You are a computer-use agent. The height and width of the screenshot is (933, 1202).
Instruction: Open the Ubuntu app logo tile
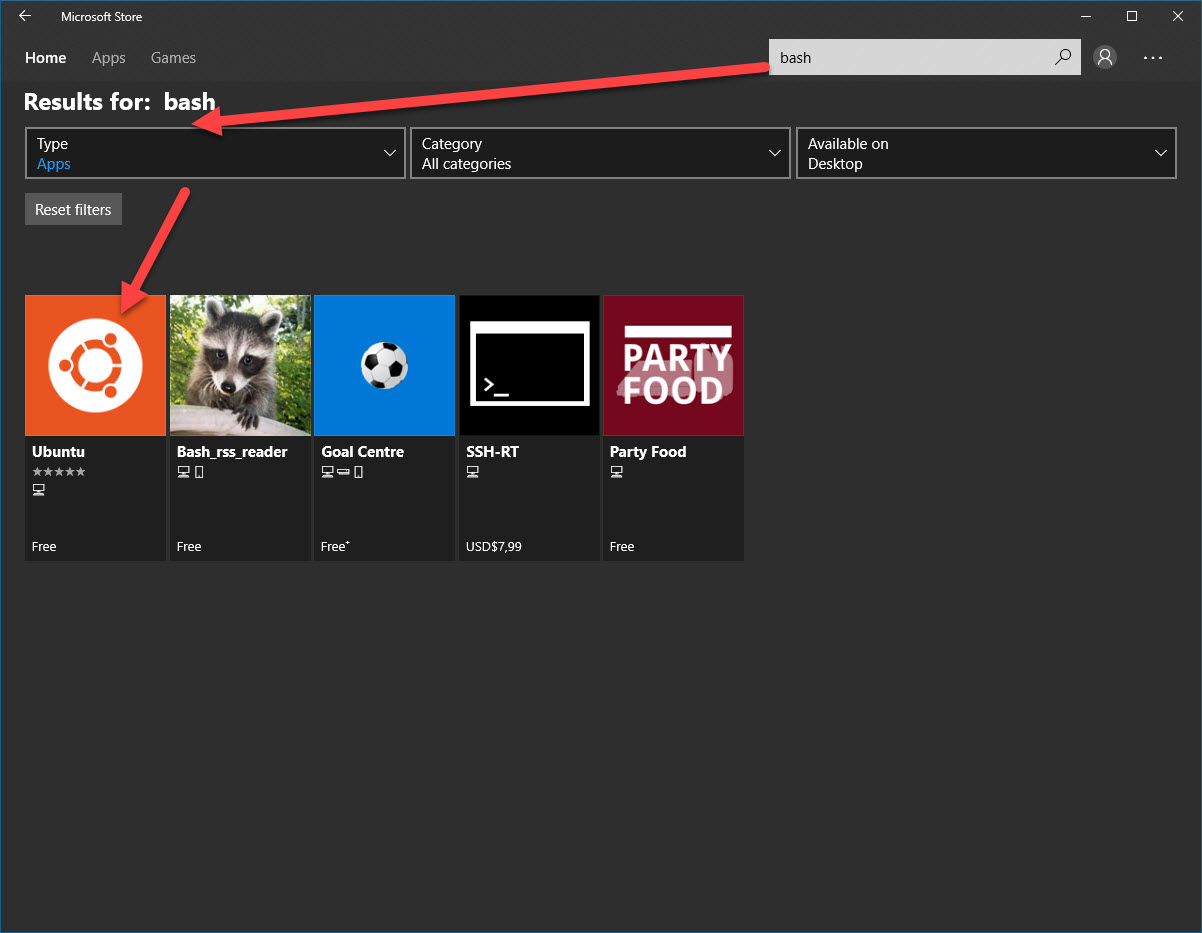pyautogui.click(x=95, y=365)
